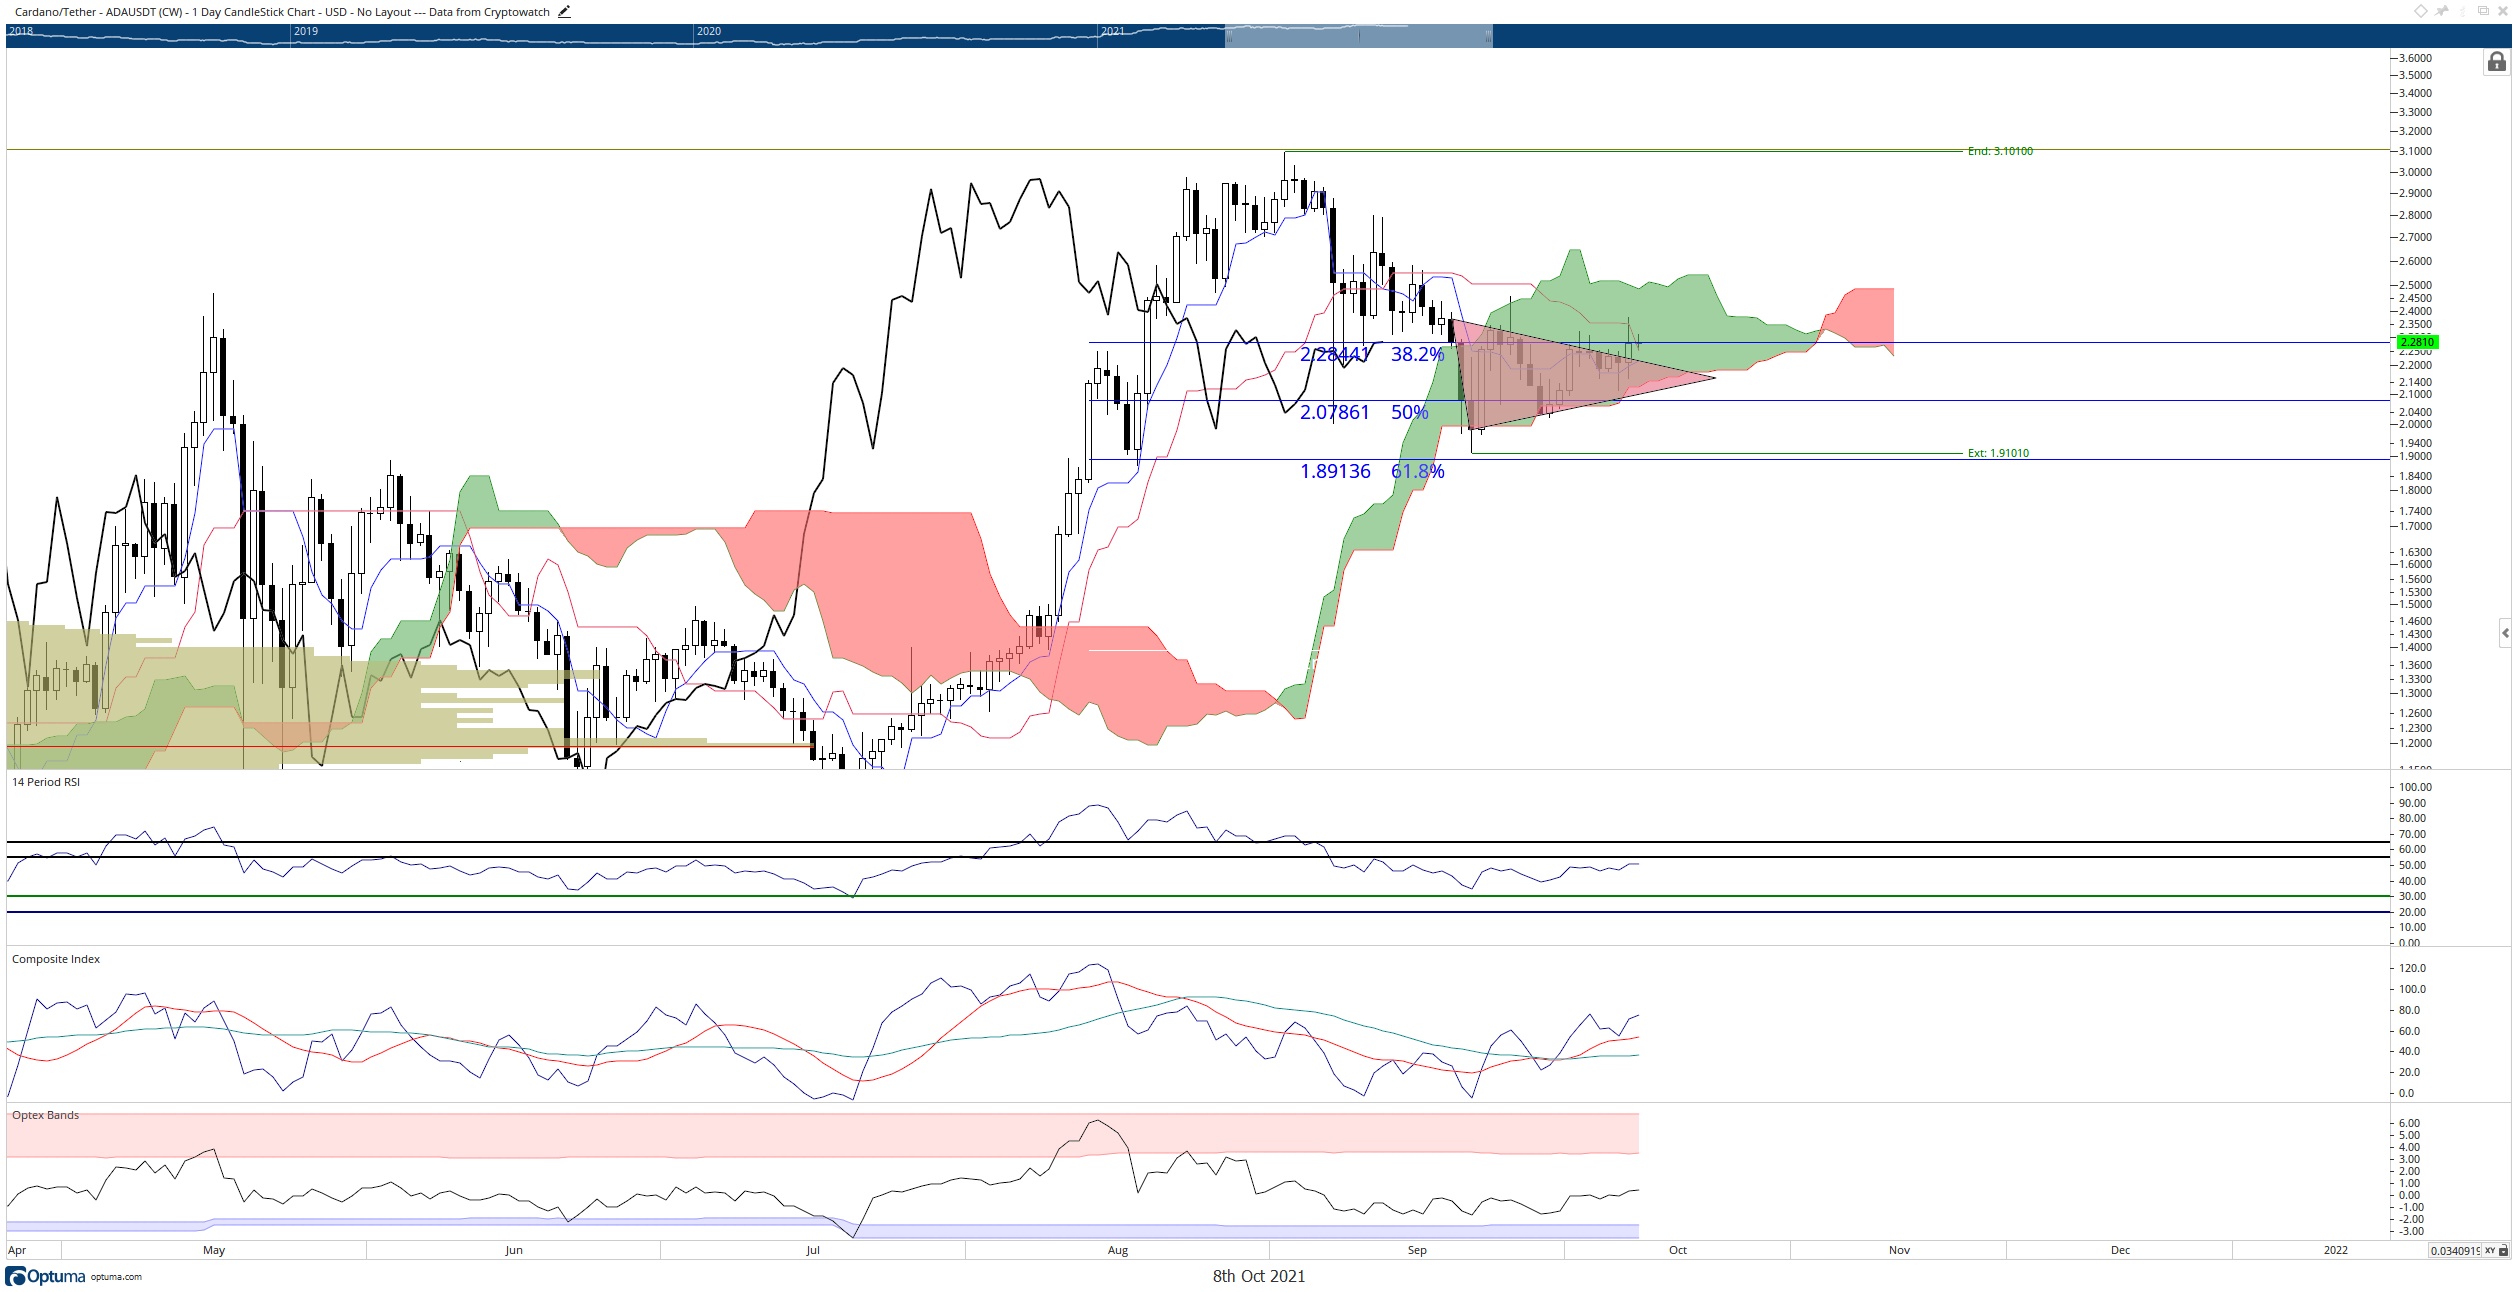Toggle the price scale padlock icon
This screenshot has height=1292, width=2518.
click(x=2496, y=63)
